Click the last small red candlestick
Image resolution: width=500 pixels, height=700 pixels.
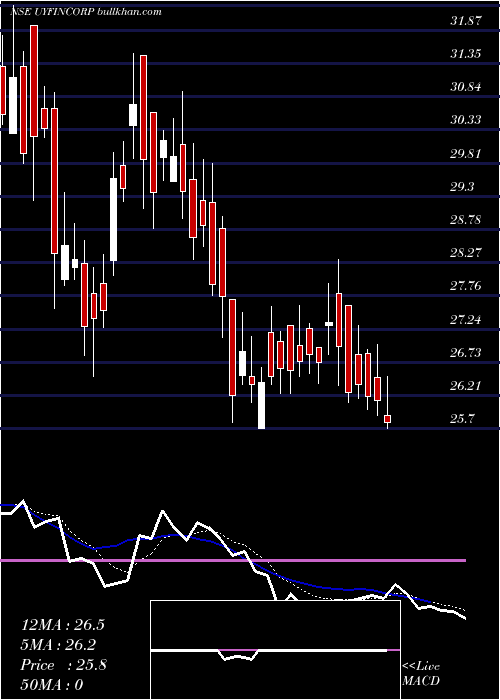(x=388, y=419)
